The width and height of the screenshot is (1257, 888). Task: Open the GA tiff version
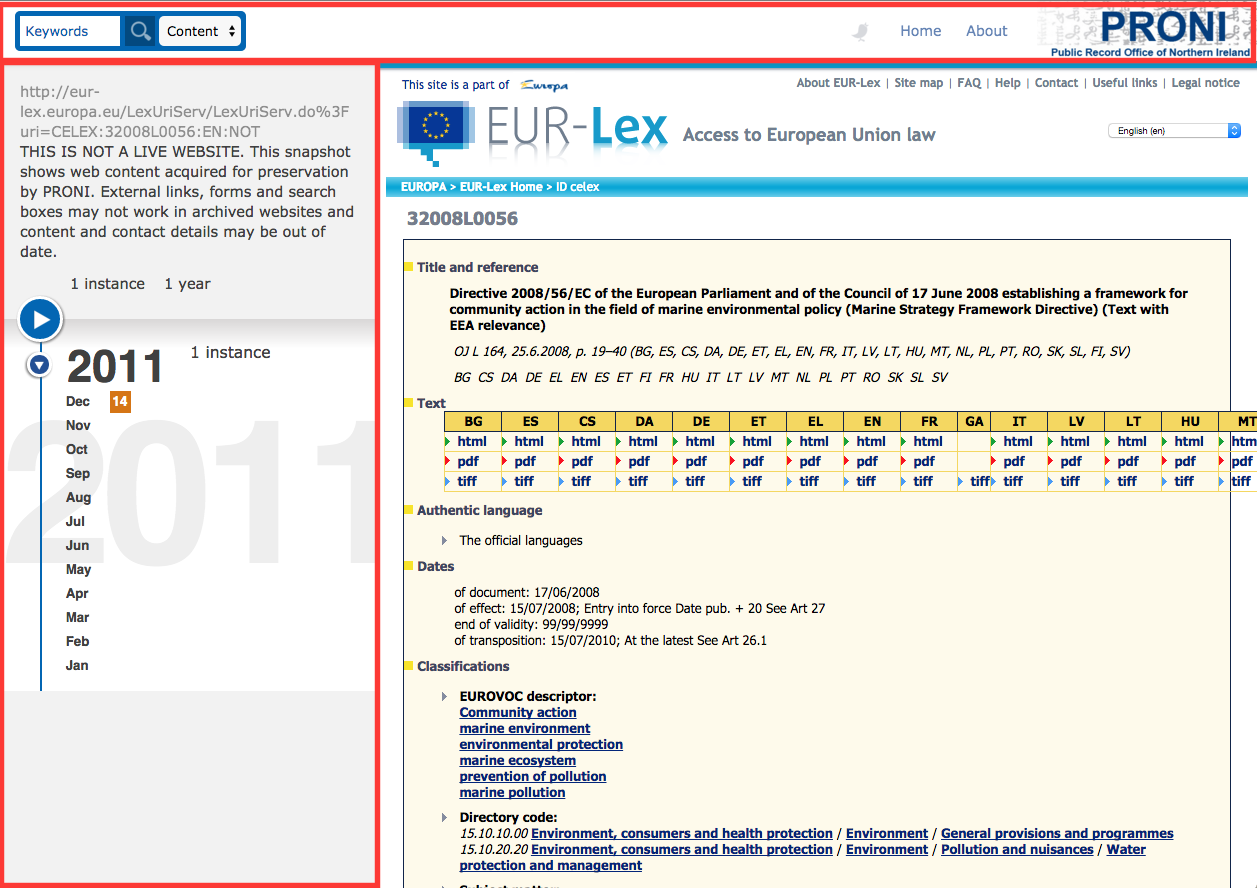click(x=980, y=481)
